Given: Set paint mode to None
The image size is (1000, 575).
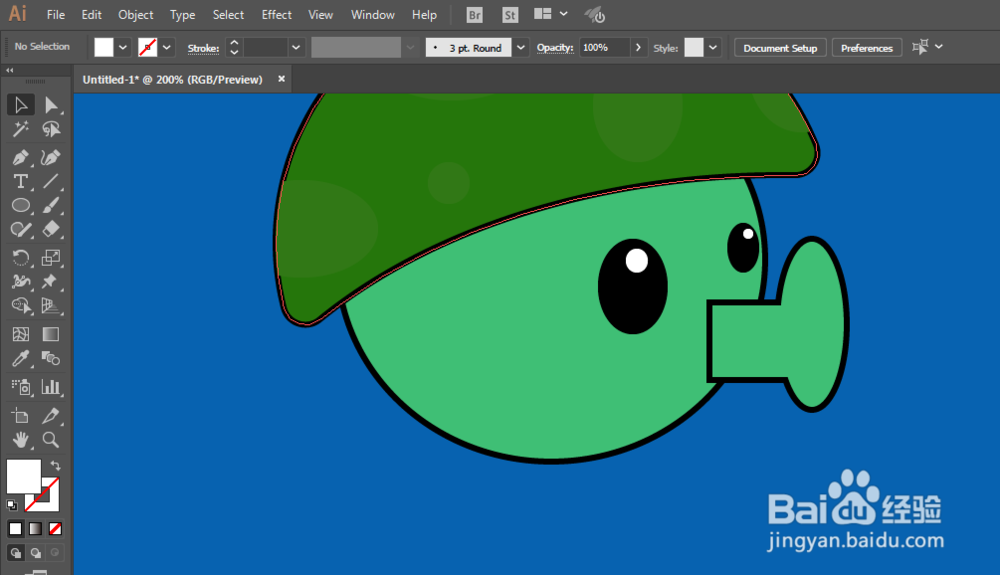Looking at the screenshot, I should (55, 528).
